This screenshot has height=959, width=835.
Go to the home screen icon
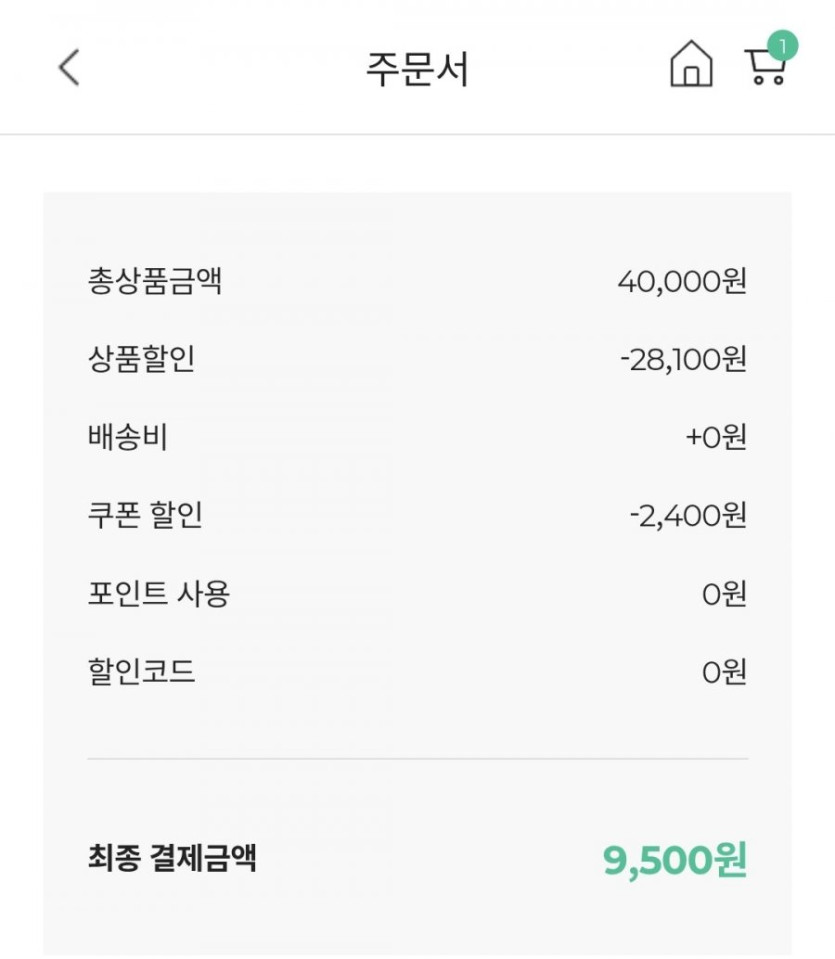691,65
